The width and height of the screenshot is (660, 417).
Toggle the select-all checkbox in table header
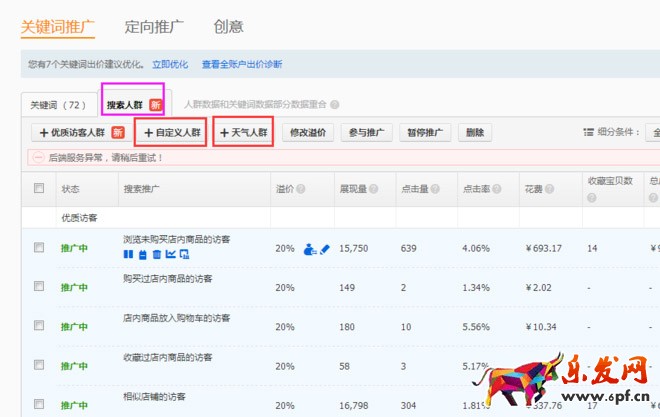point(39,188)
